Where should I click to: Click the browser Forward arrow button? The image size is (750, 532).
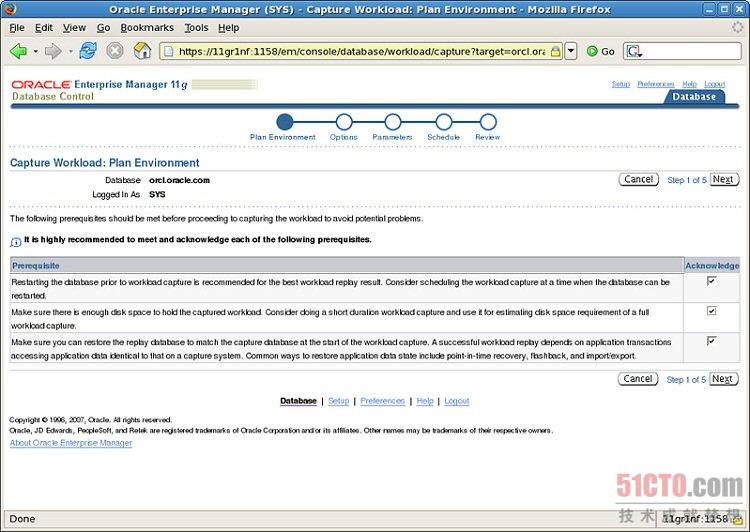click(x=53, y=51)
